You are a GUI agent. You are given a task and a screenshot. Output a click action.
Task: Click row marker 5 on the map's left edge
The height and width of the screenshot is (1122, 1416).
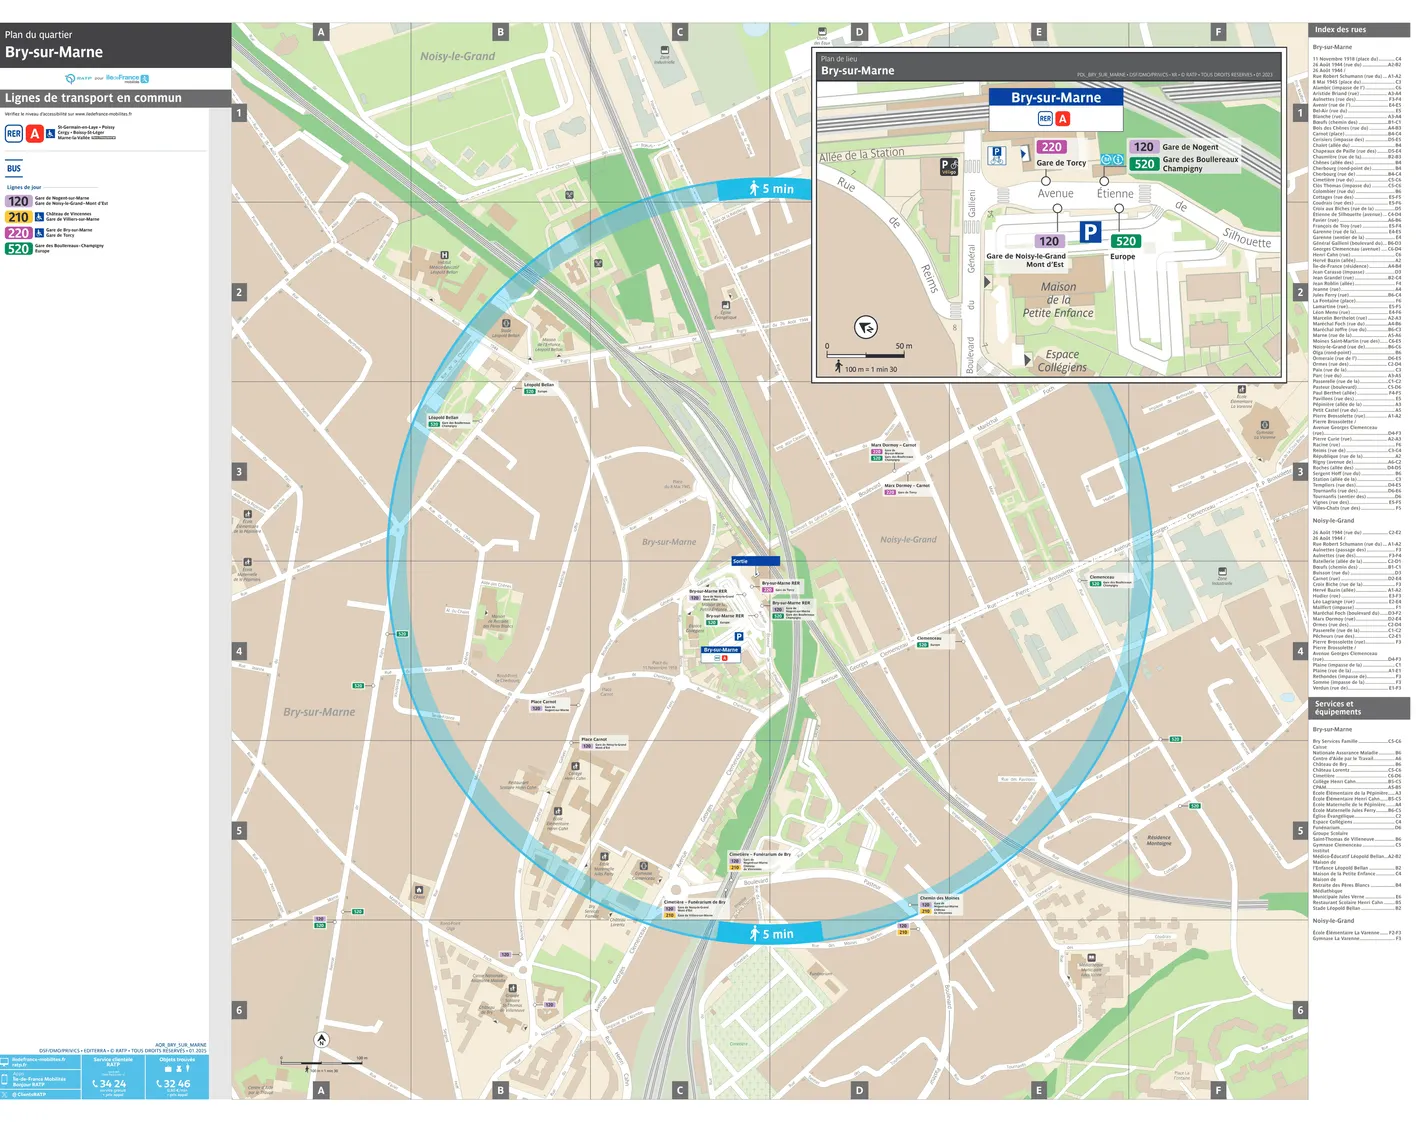click(x=239, y=830)
